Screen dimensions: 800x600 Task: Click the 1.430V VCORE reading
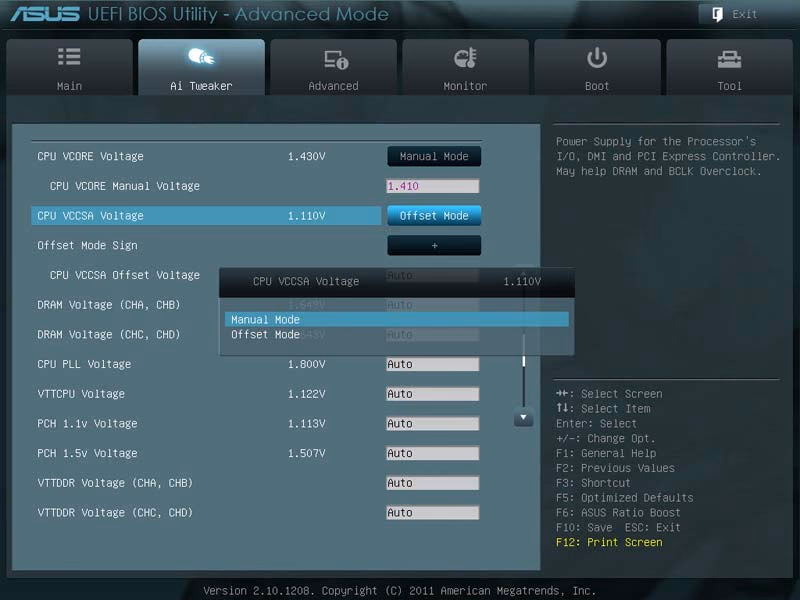click(307, 157)
